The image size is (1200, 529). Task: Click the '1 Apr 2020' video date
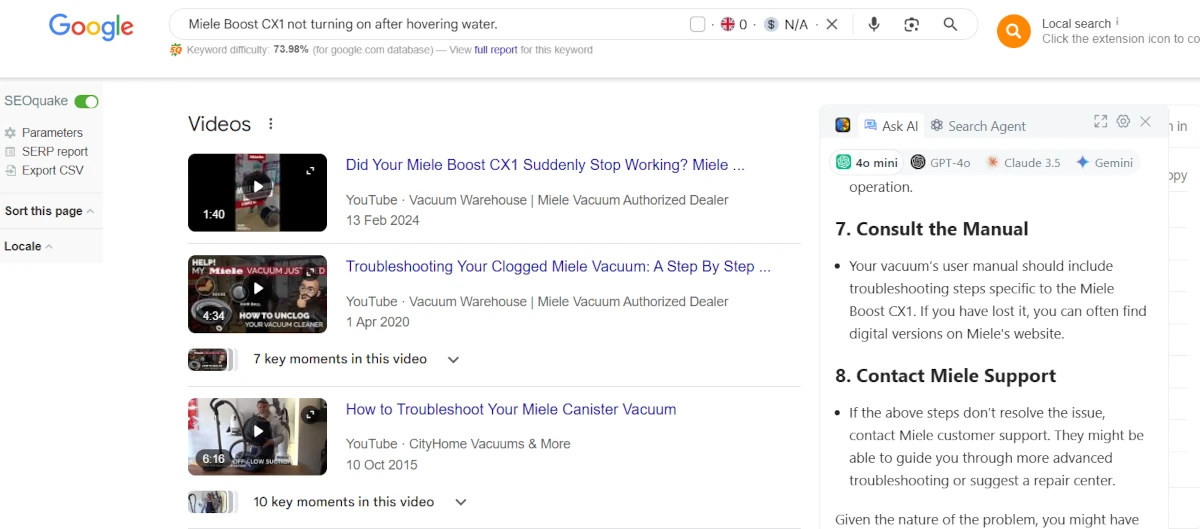click(x=379, y=322)
